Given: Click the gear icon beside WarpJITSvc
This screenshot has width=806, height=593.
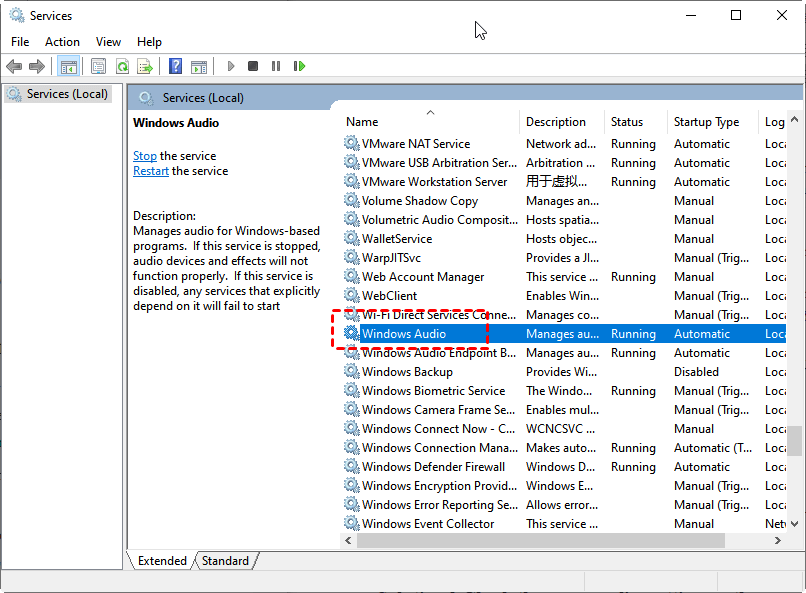Looking at the screenshot, I should coord(352,257).
